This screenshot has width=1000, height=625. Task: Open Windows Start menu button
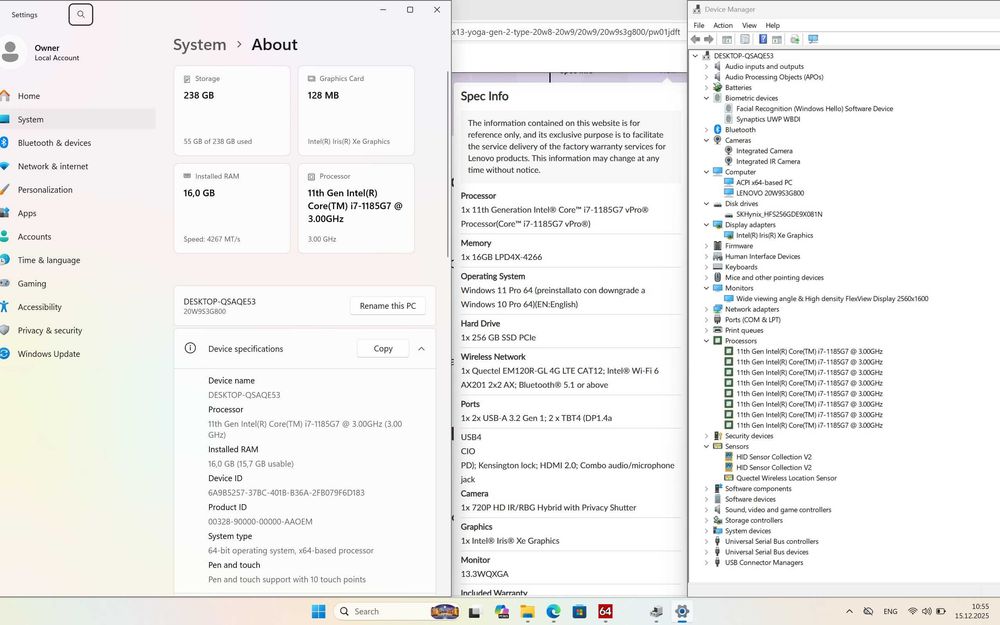pos(318,612)
